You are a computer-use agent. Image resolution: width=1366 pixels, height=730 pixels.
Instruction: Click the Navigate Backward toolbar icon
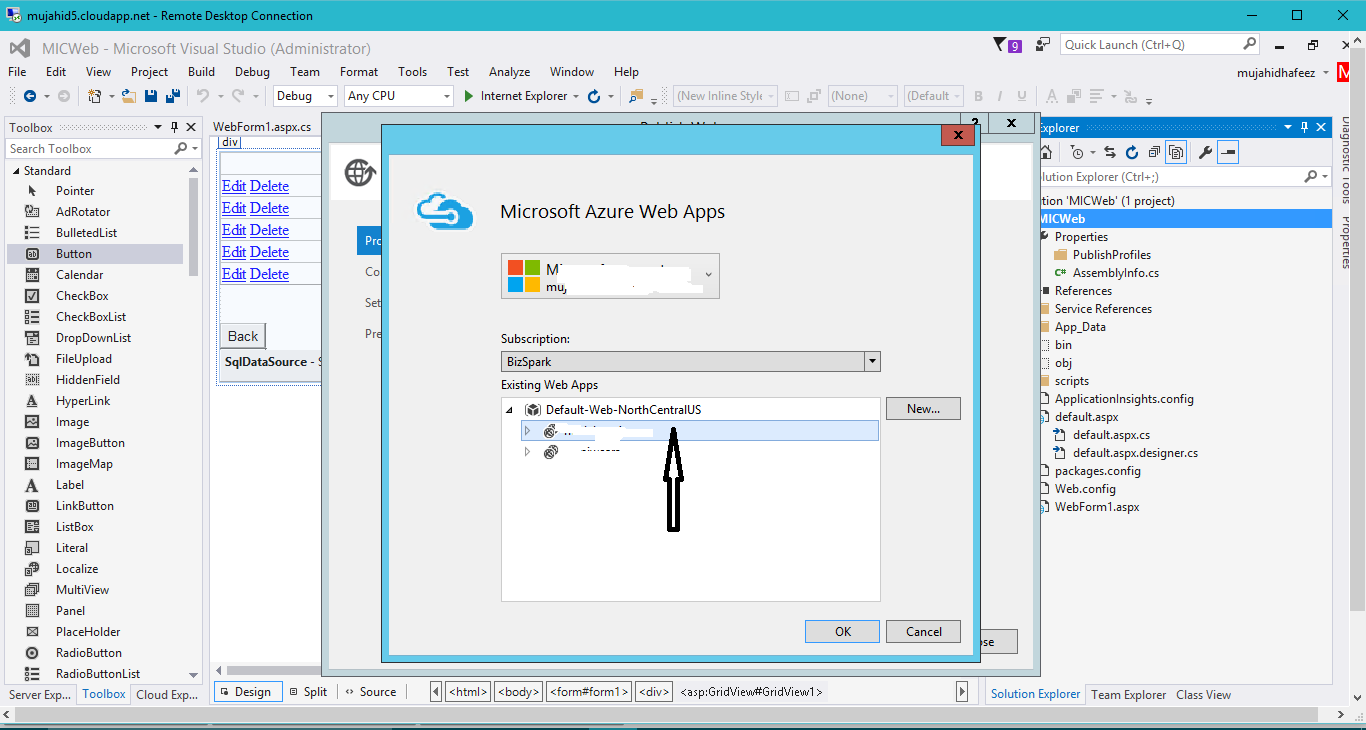(x=29, y=96)
